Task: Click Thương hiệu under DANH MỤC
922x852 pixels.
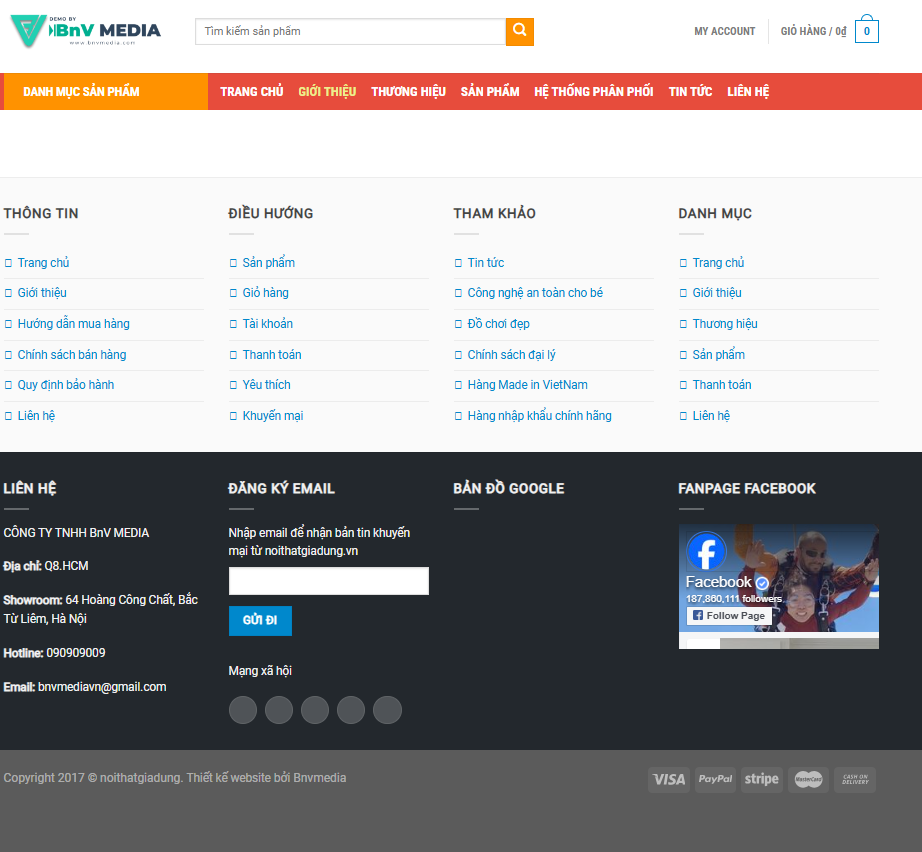Action: (x=725, y=323)
